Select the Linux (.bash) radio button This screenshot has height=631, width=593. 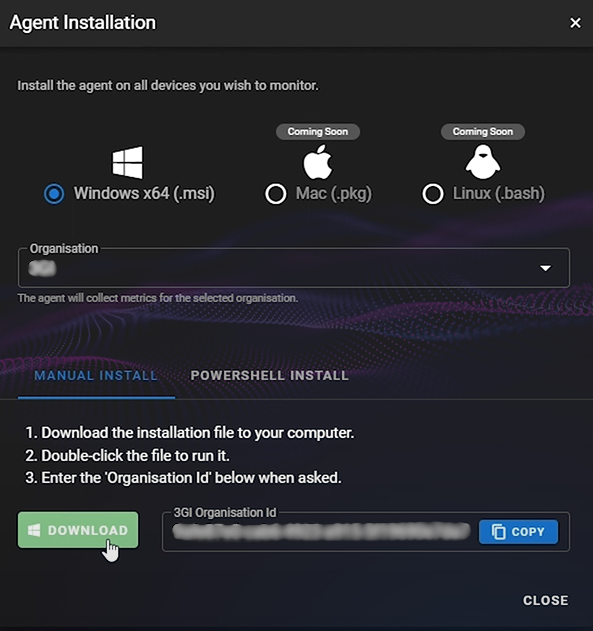coord(433,194)
